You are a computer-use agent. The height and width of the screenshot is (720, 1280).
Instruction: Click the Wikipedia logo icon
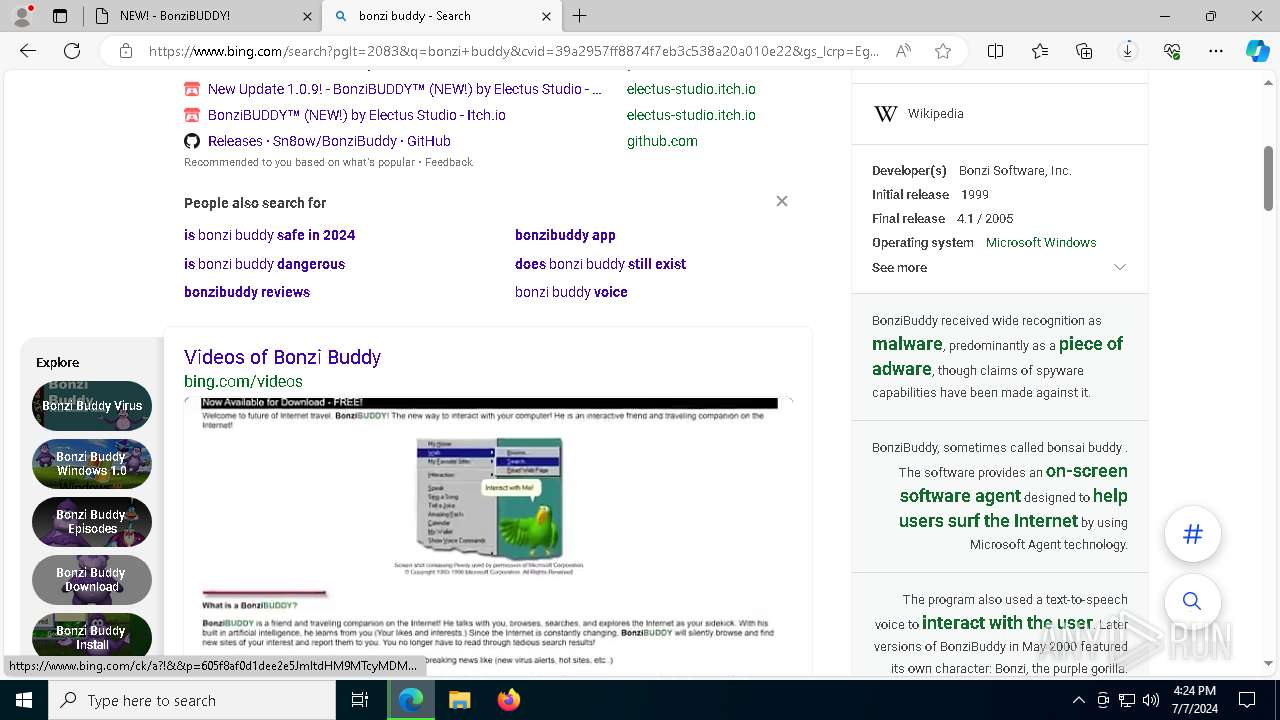coord(885,114)
